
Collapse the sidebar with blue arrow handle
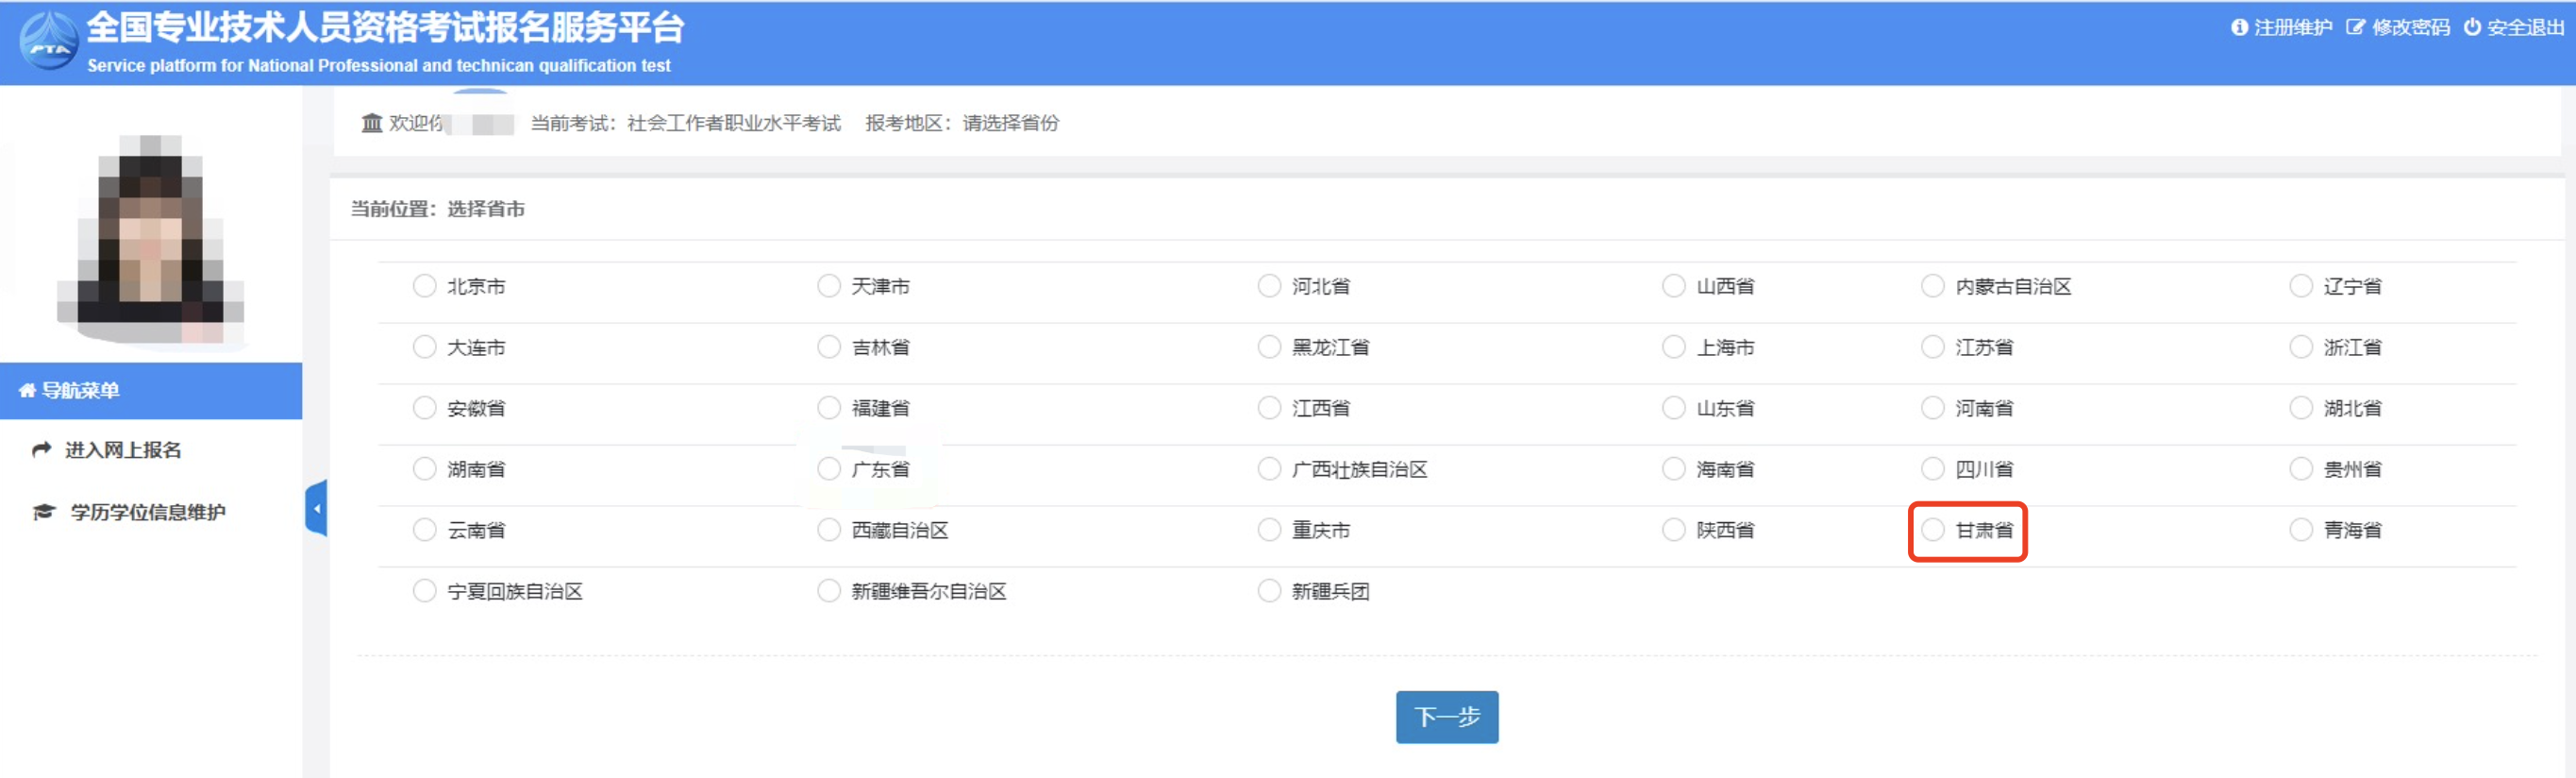316,508
